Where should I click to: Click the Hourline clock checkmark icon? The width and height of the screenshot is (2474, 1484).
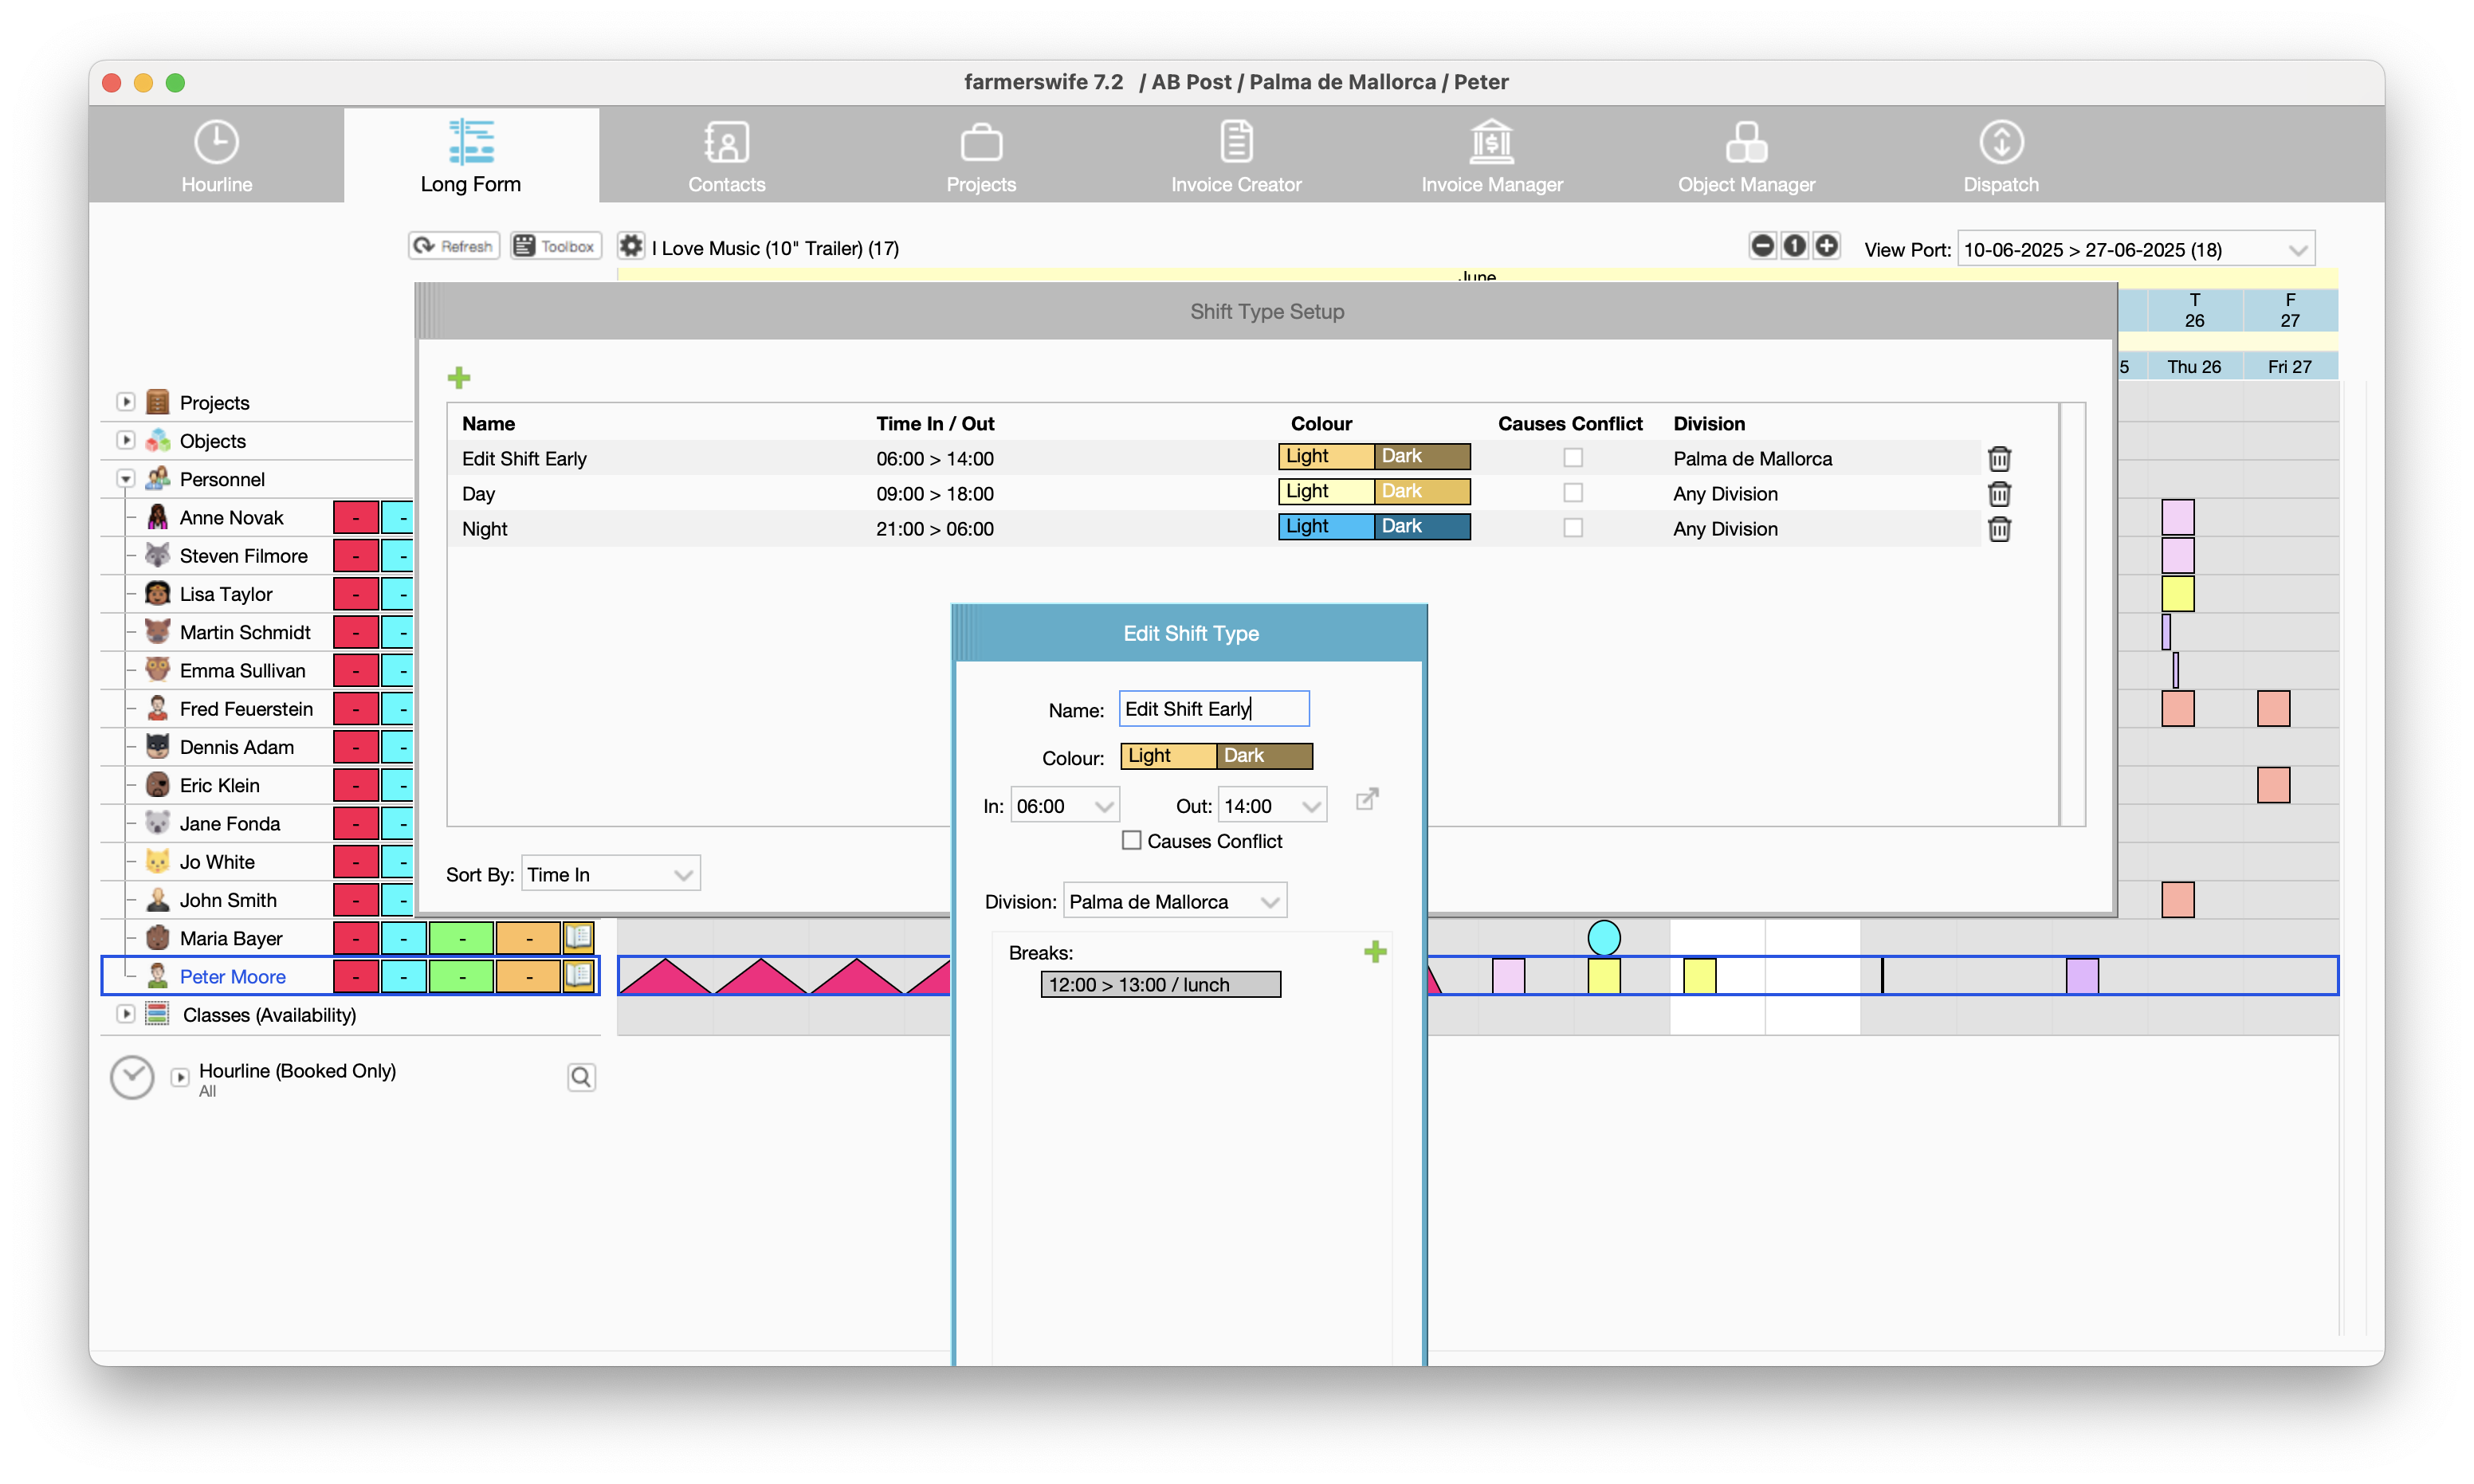point(132,1078)
